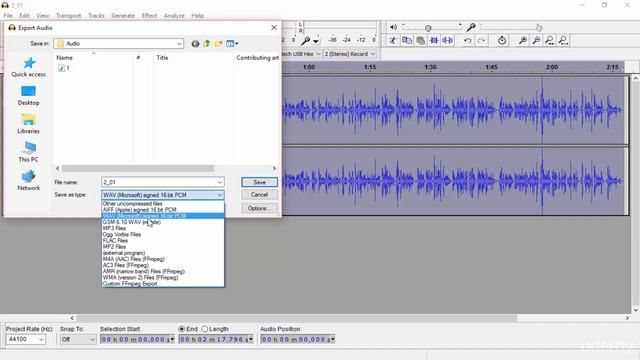
Task: Close the Export Audio dialog
Action: coord(274,27)
